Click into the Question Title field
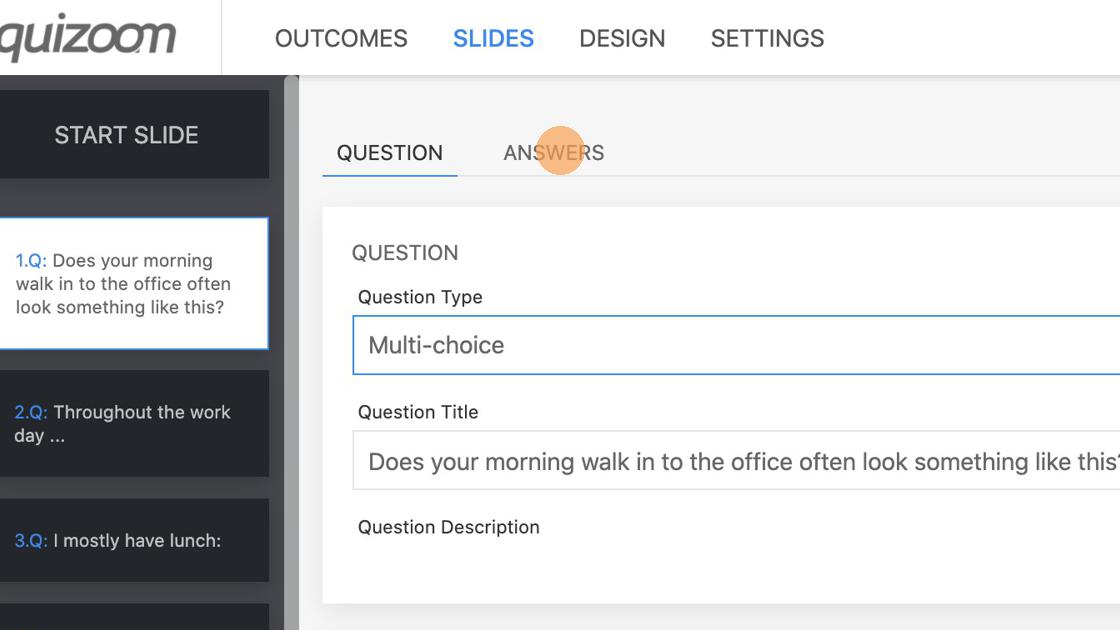Image resolution: width=1120 pixels, height=630 pixels. 736,461
